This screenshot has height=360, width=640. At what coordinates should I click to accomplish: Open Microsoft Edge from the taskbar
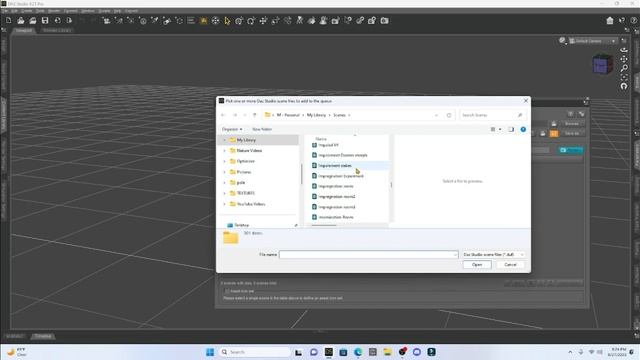point(358,352)
